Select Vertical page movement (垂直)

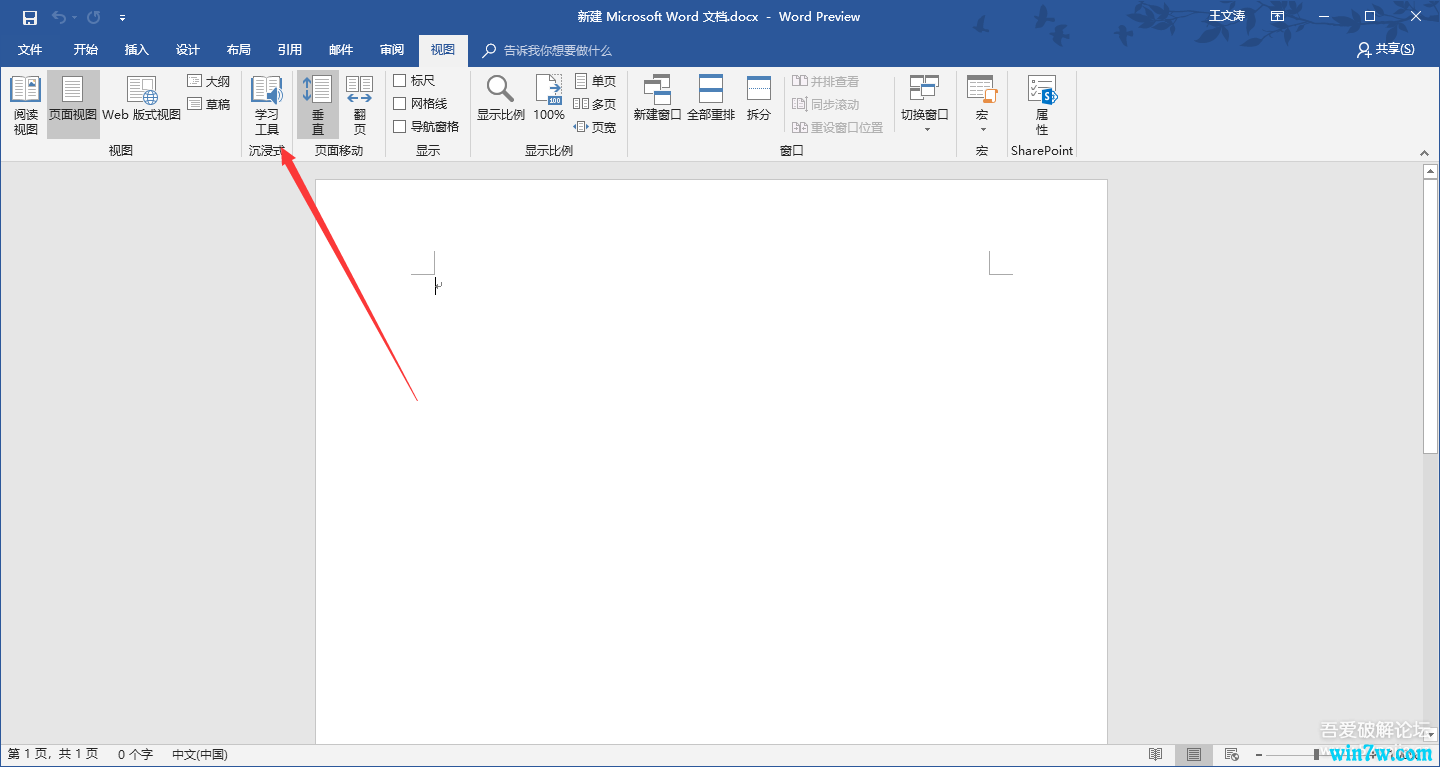318,105
